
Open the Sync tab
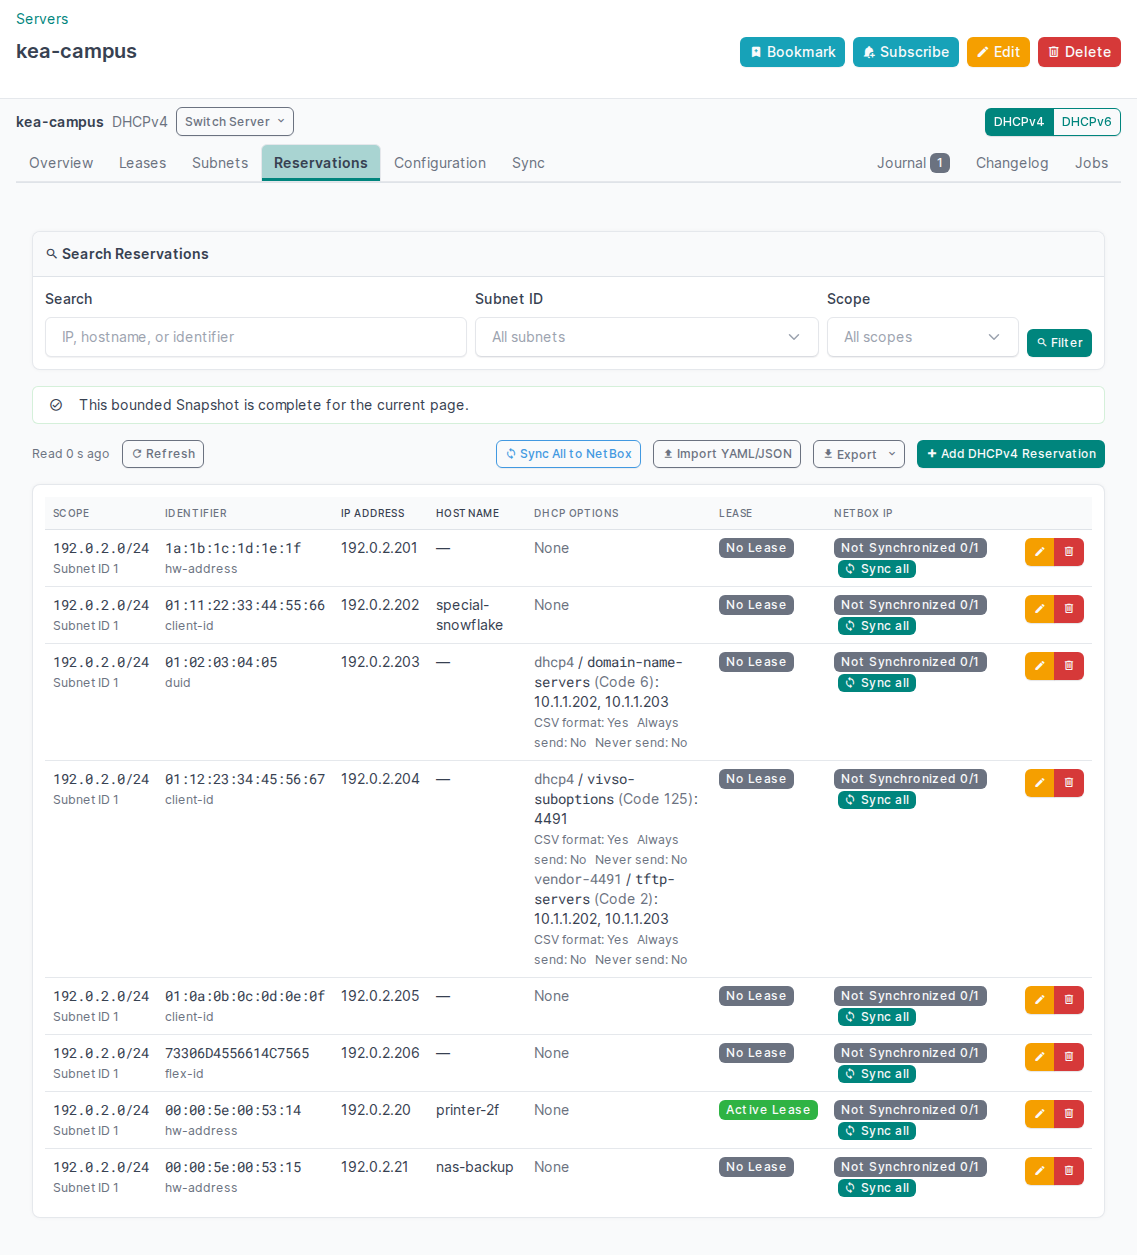click(528, 163)
